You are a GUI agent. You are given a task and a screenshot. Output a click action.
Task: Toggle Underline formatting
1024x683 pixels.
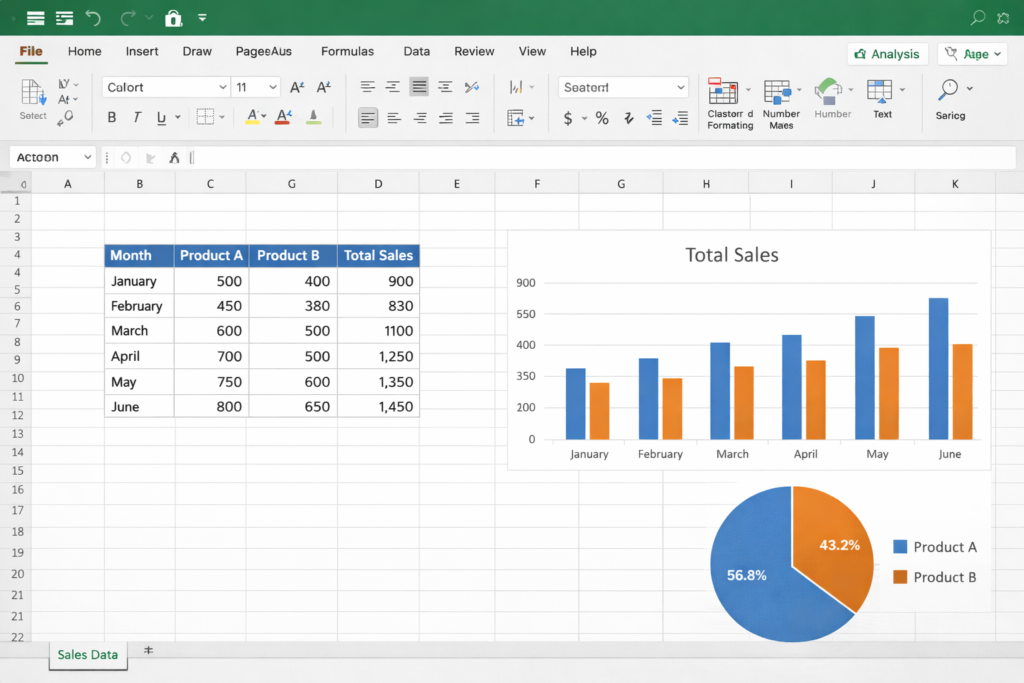tap(161, 118)
